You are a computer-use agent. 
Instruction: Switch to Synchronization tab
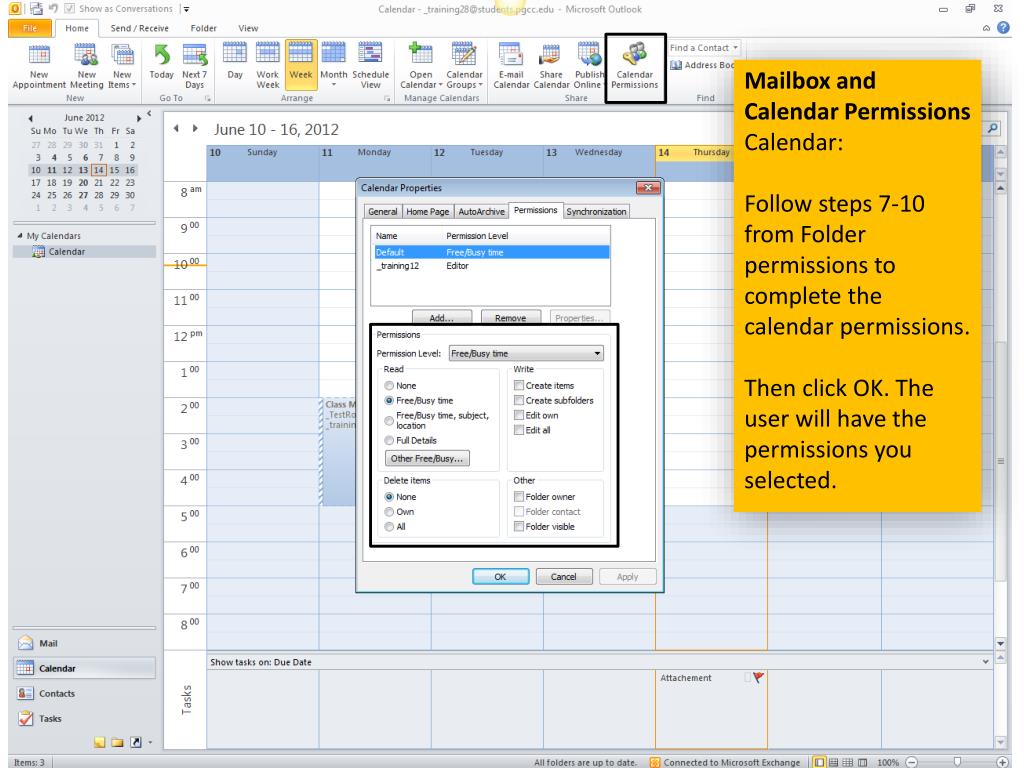click(596, 212)
